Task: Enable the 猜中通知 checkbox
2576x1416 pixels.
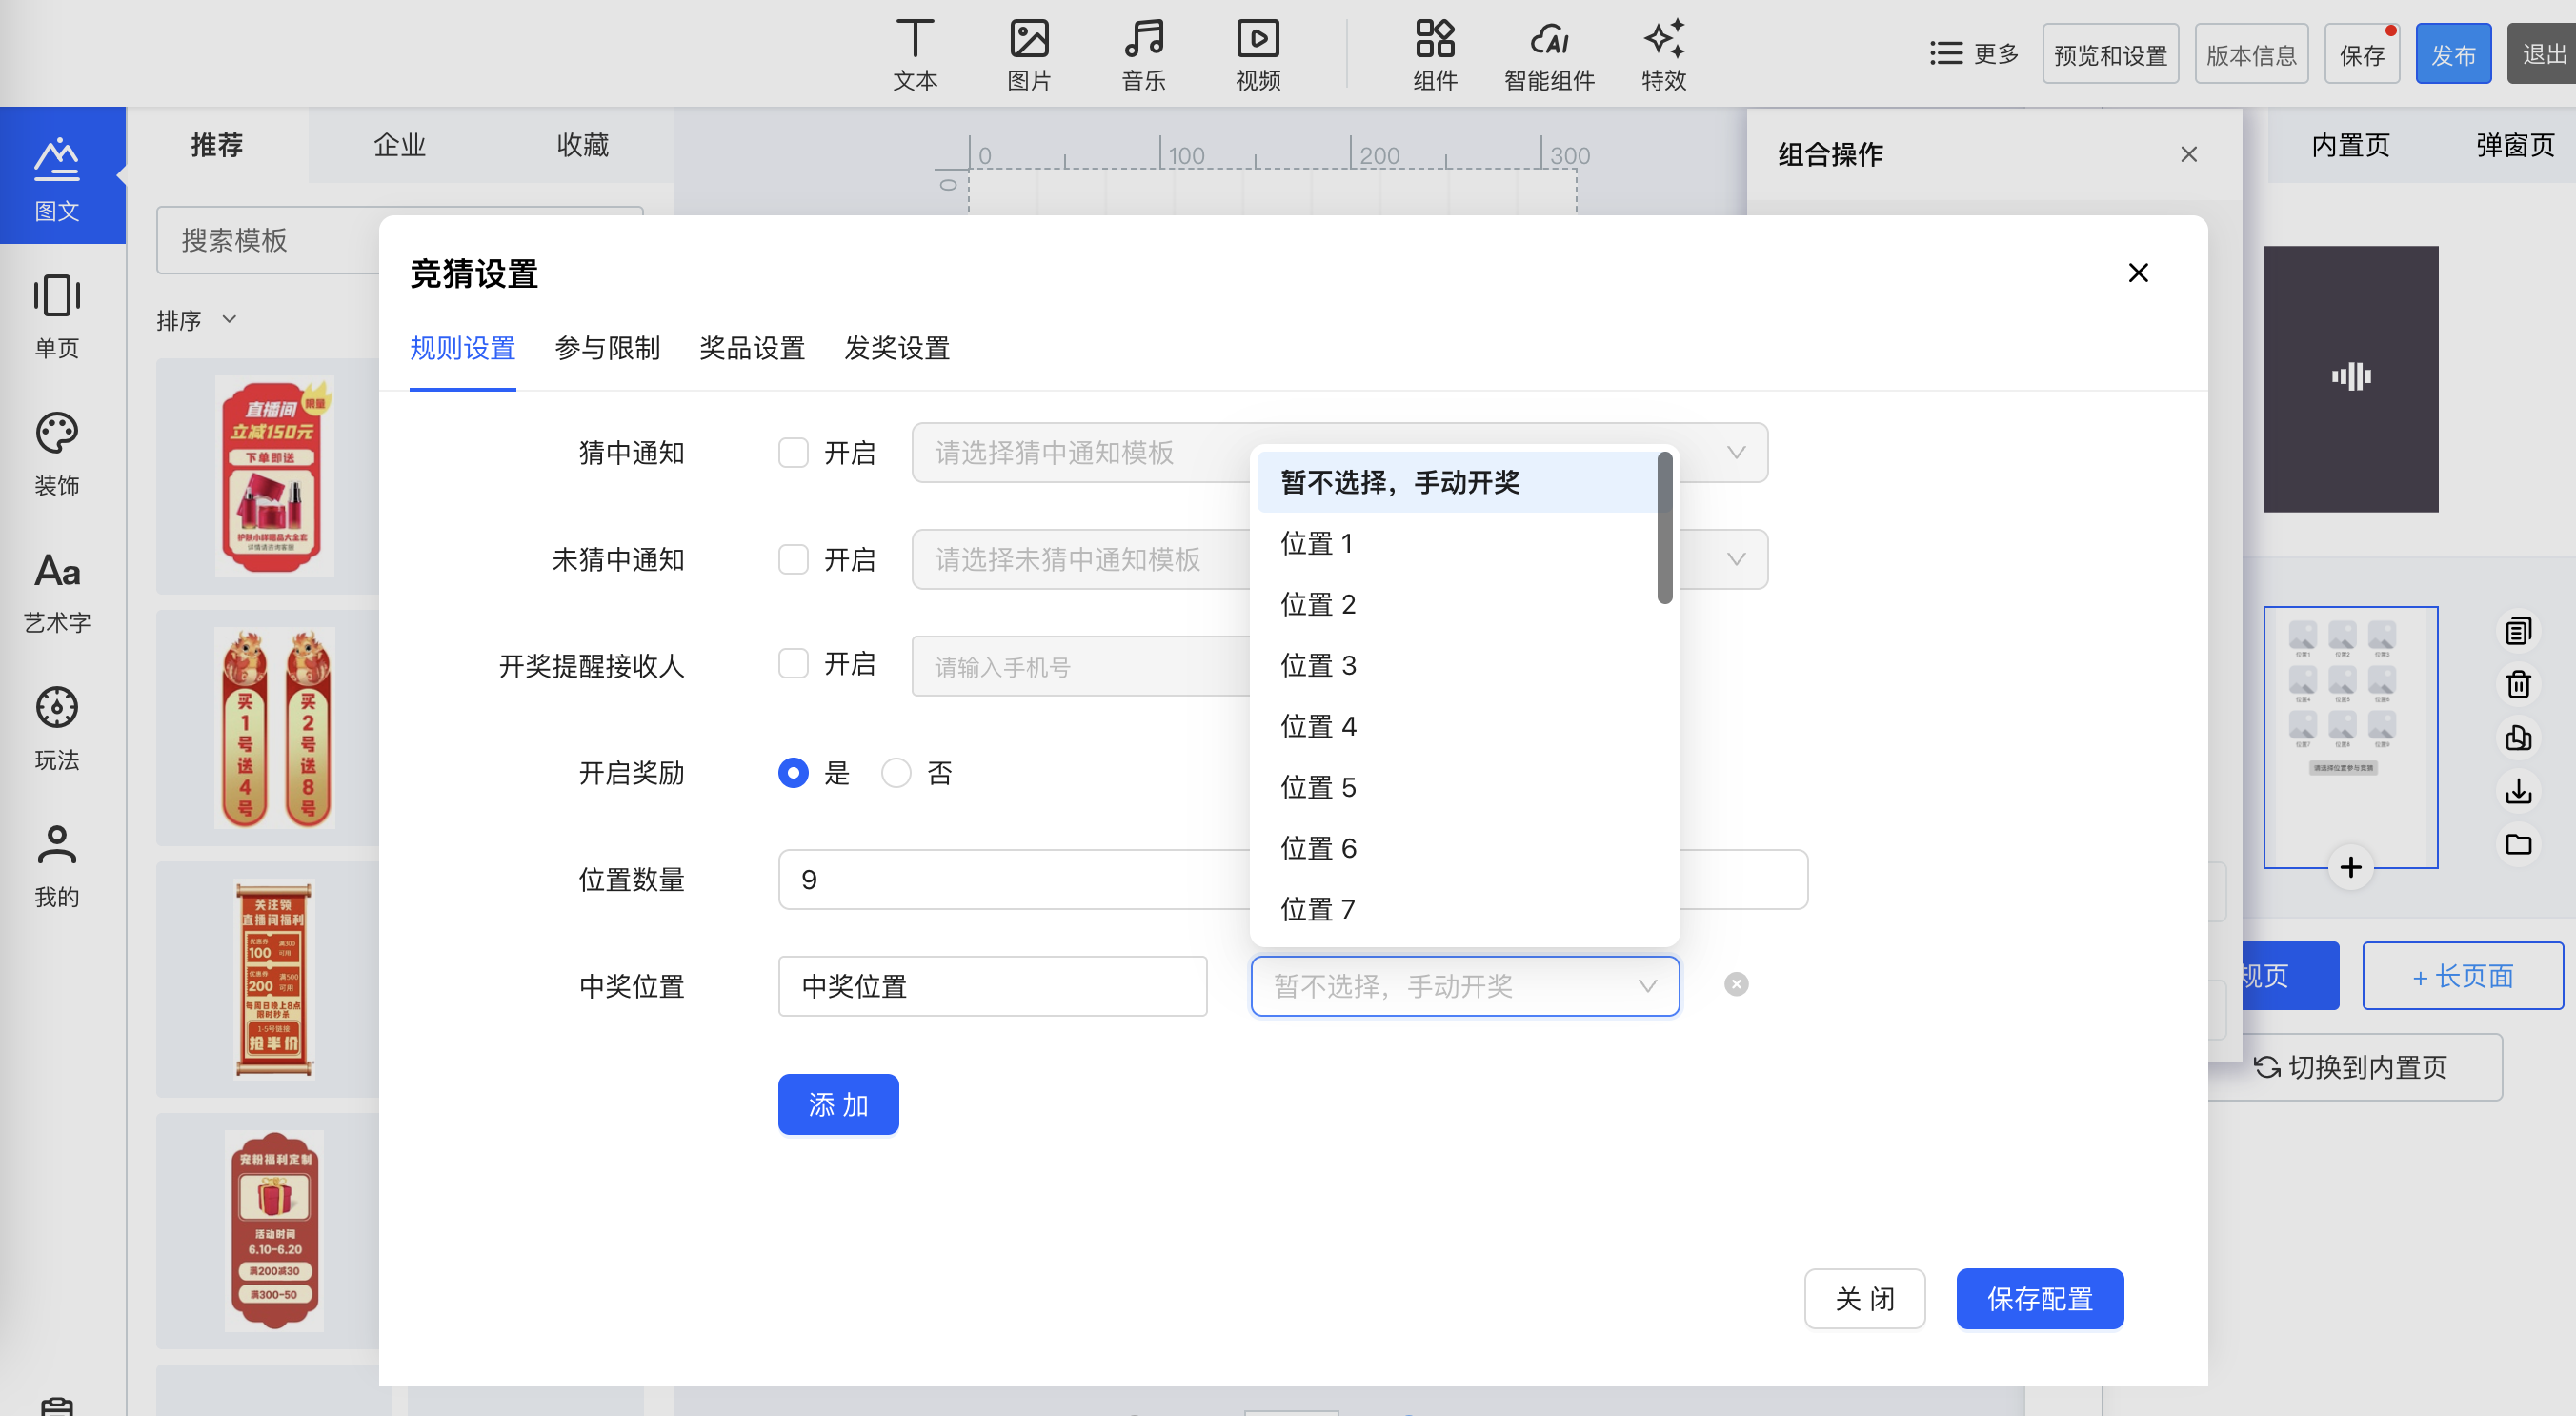Action: 793,452
